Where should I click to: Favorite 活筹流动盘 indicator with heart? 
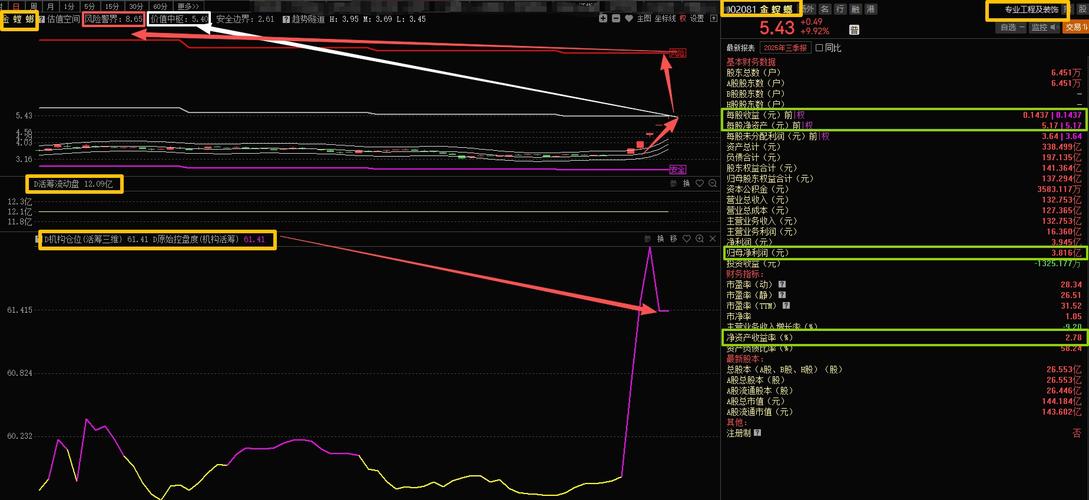tap(699, 183)
